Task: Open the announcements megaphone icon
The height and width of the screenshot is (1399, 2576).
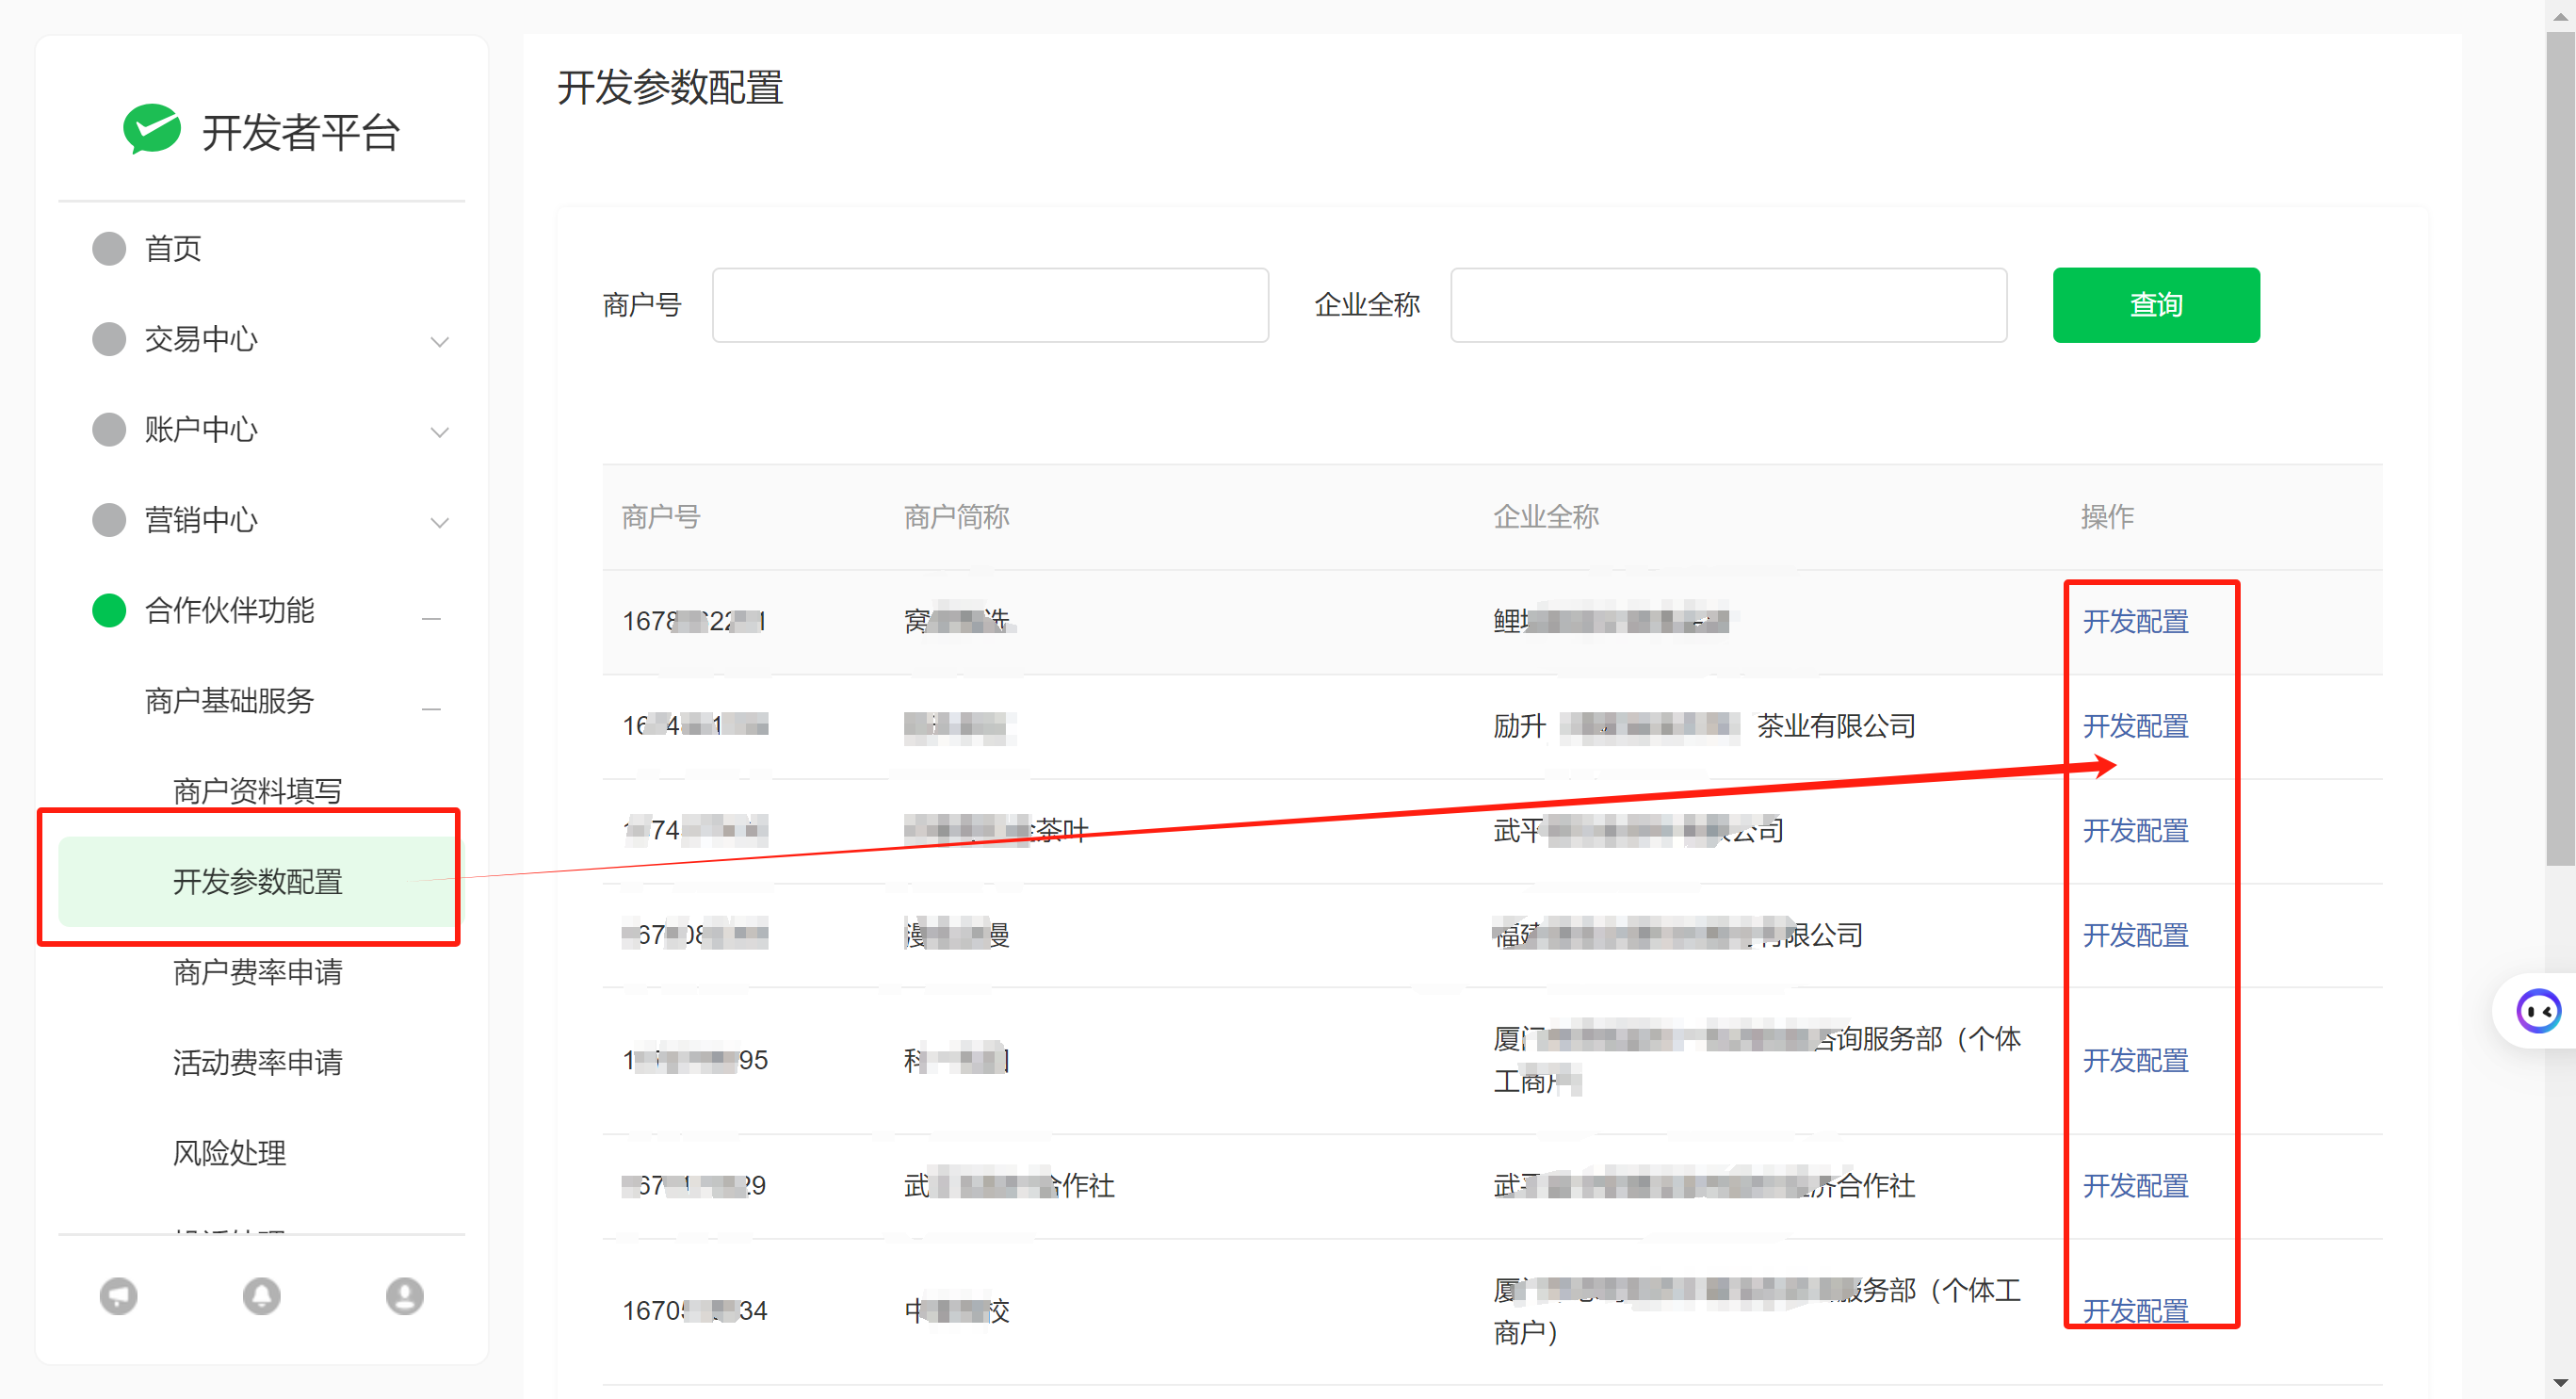Action: (x=118, y=1296)
